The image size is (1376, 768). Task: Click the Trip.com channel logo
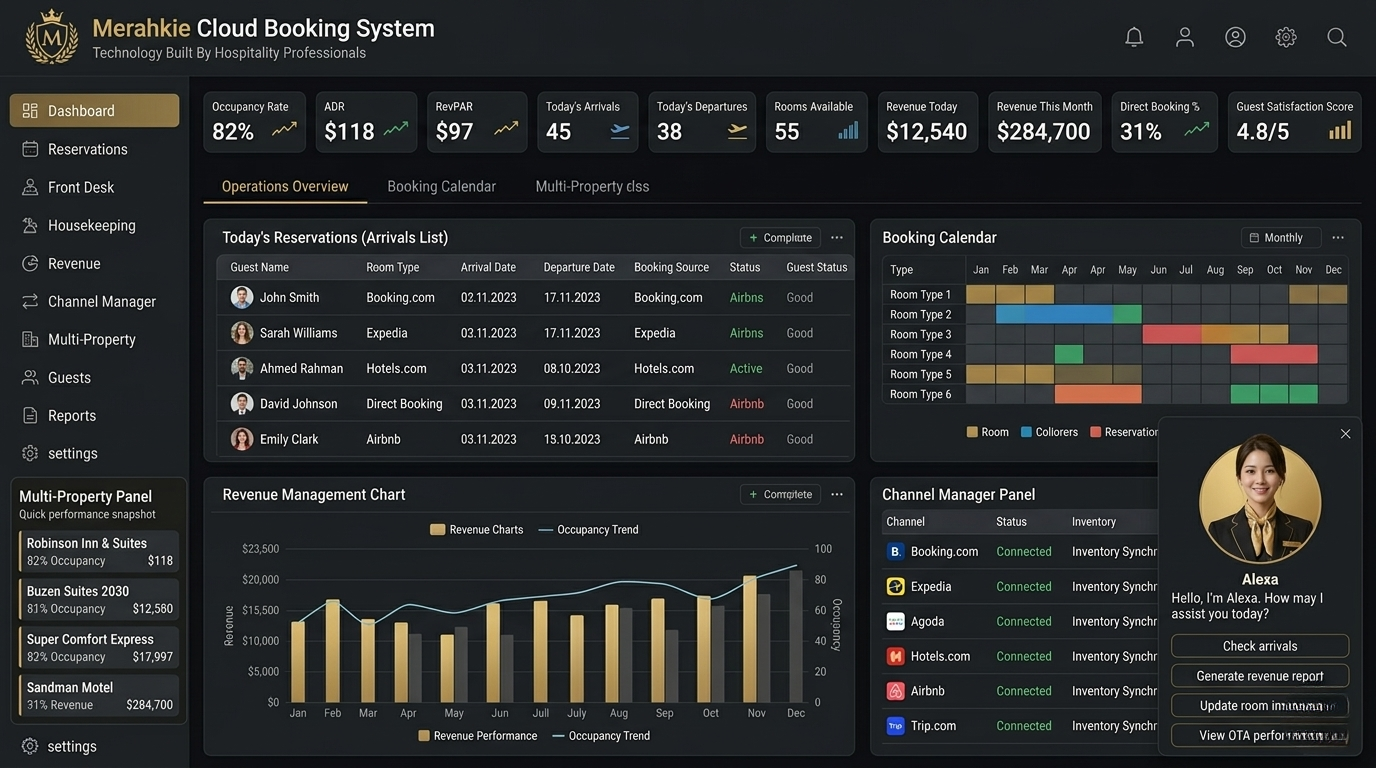pos(895,726)
